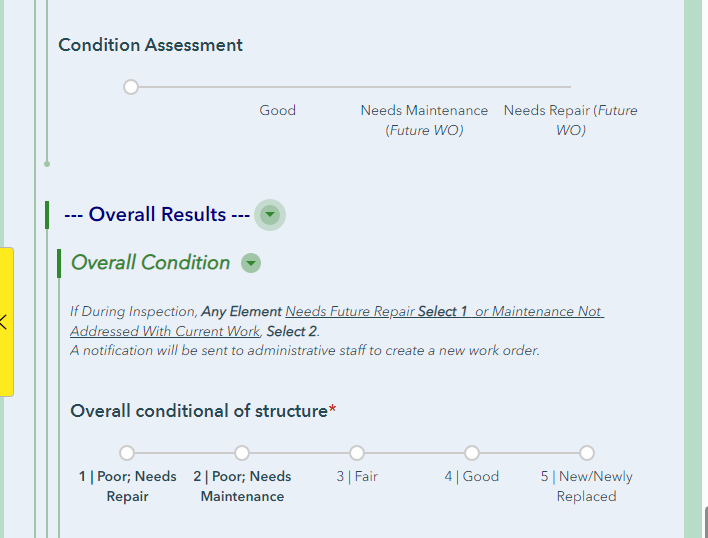Viewport: 708px width, 538px height.
Task: Click the '2 | Poor; Needs Maintenance' label
Action: [242, 486]
